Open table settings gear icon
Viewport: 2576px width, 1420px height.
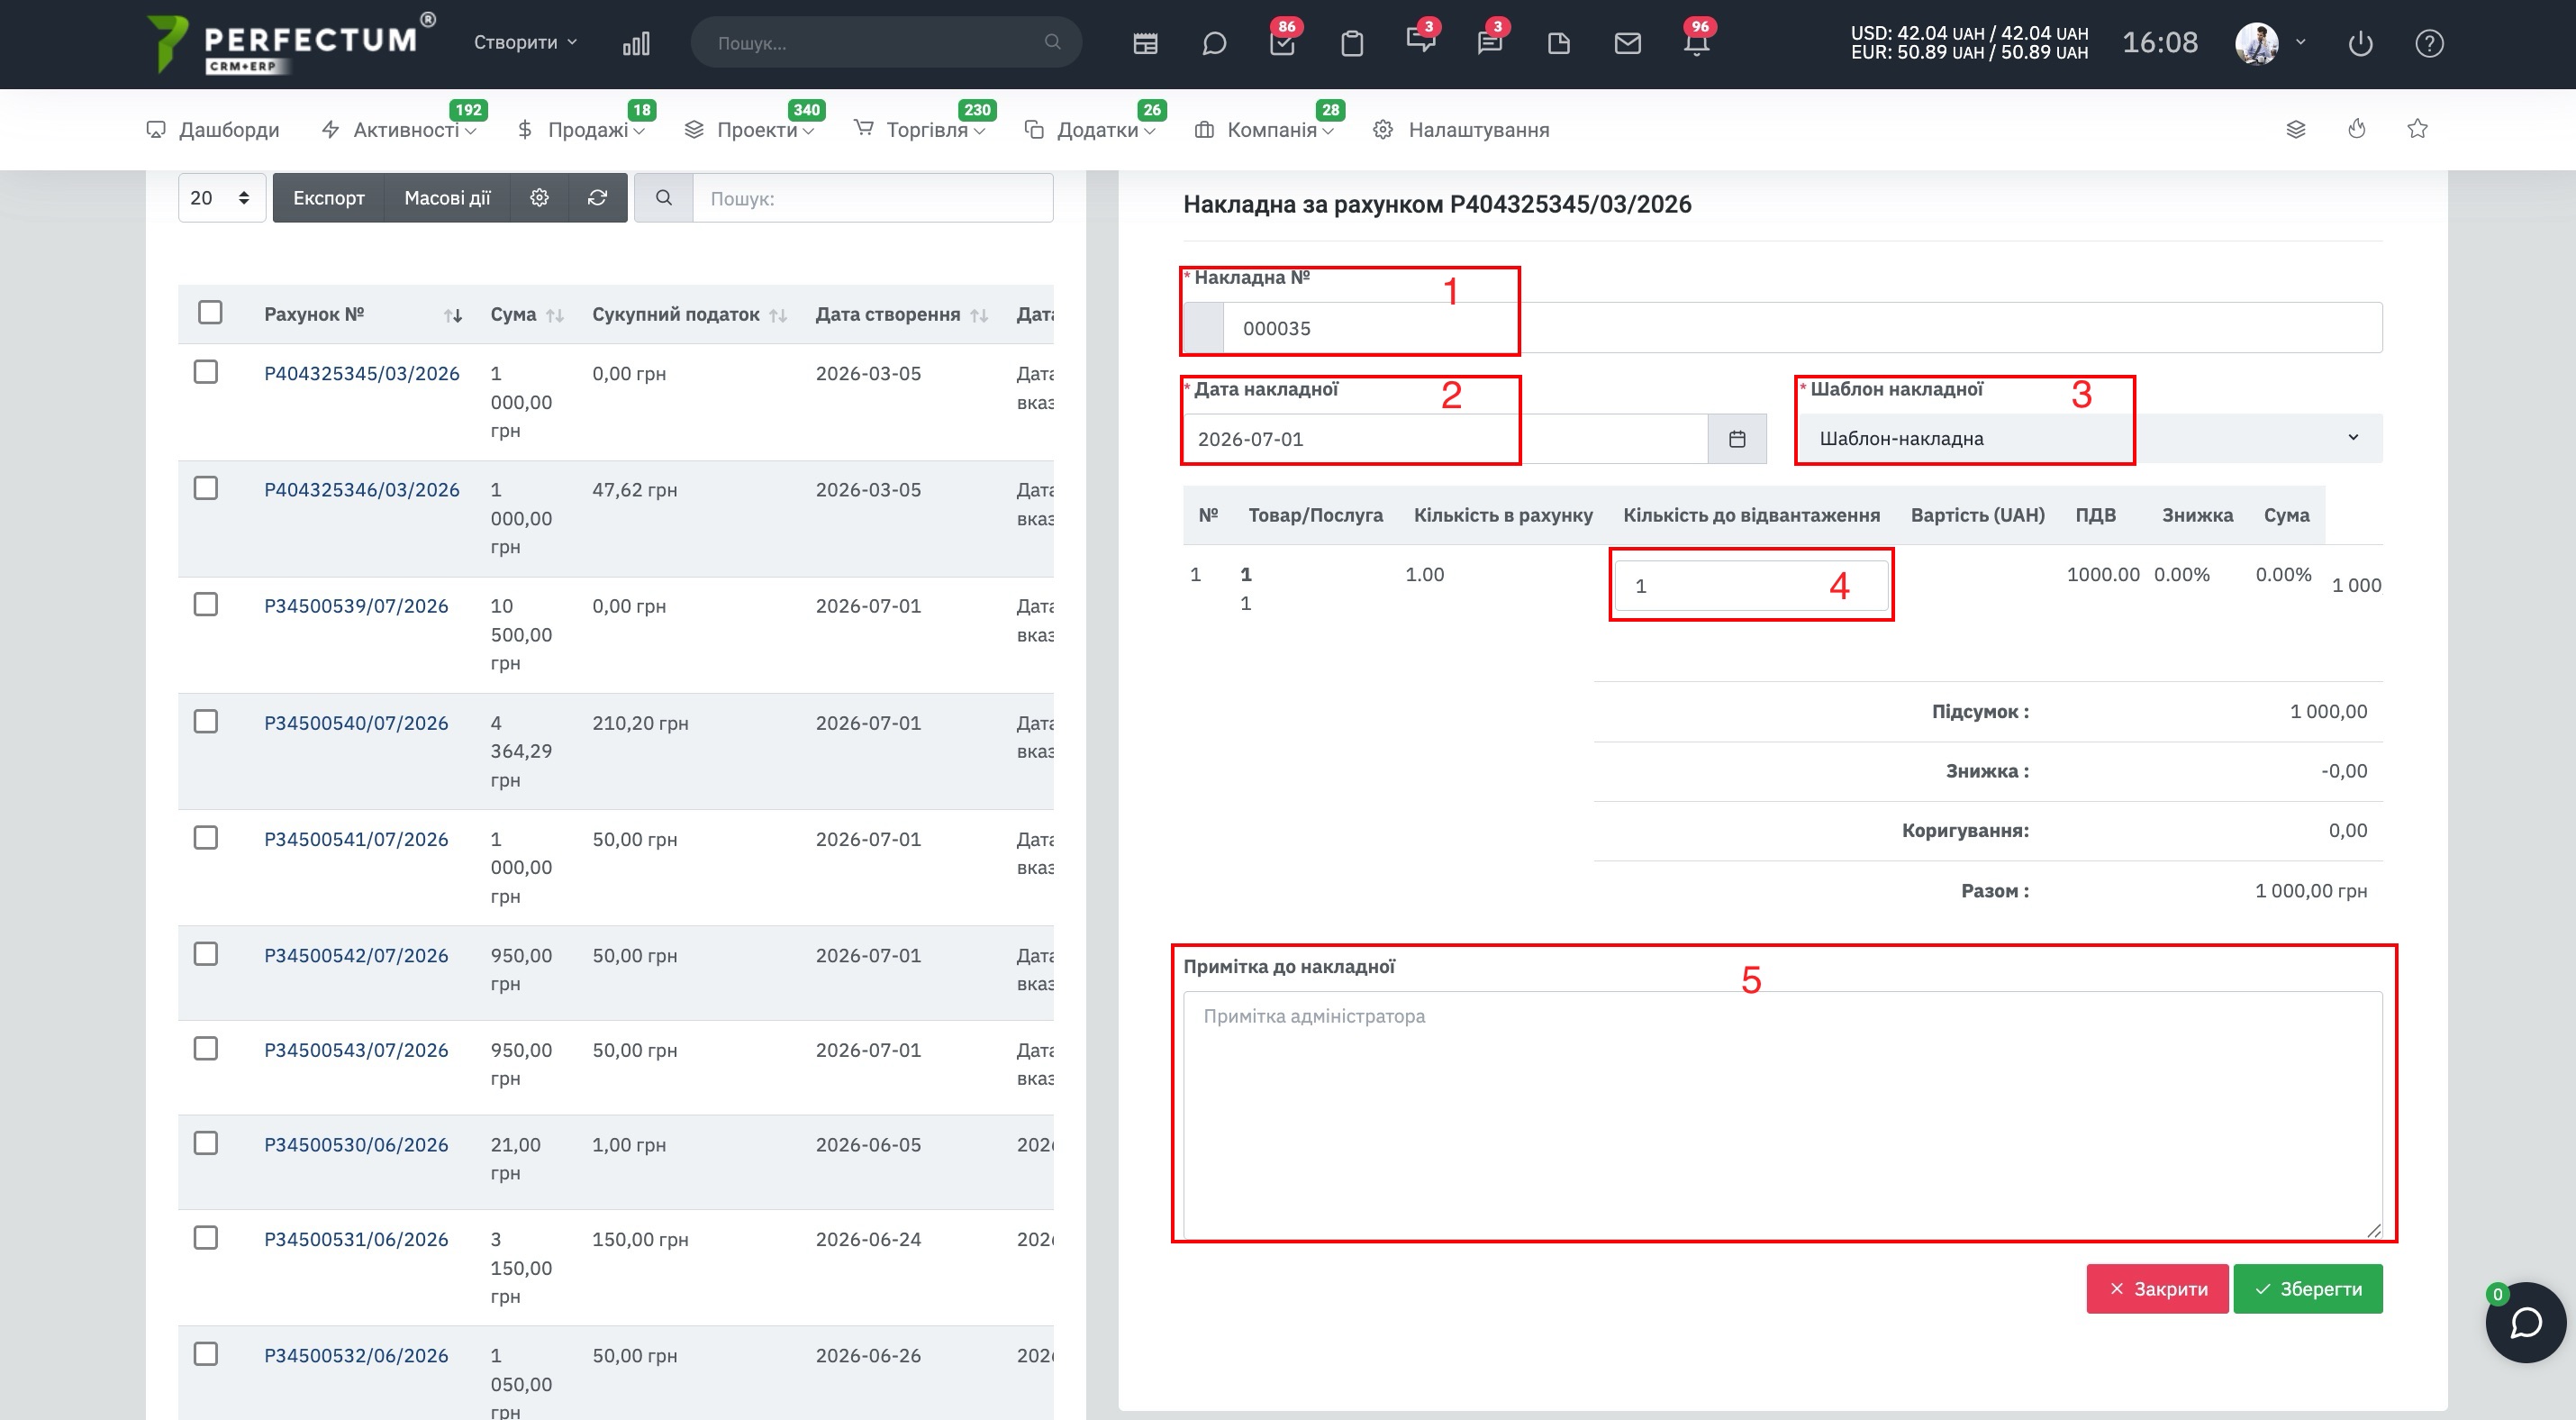(x=539, y=198)
